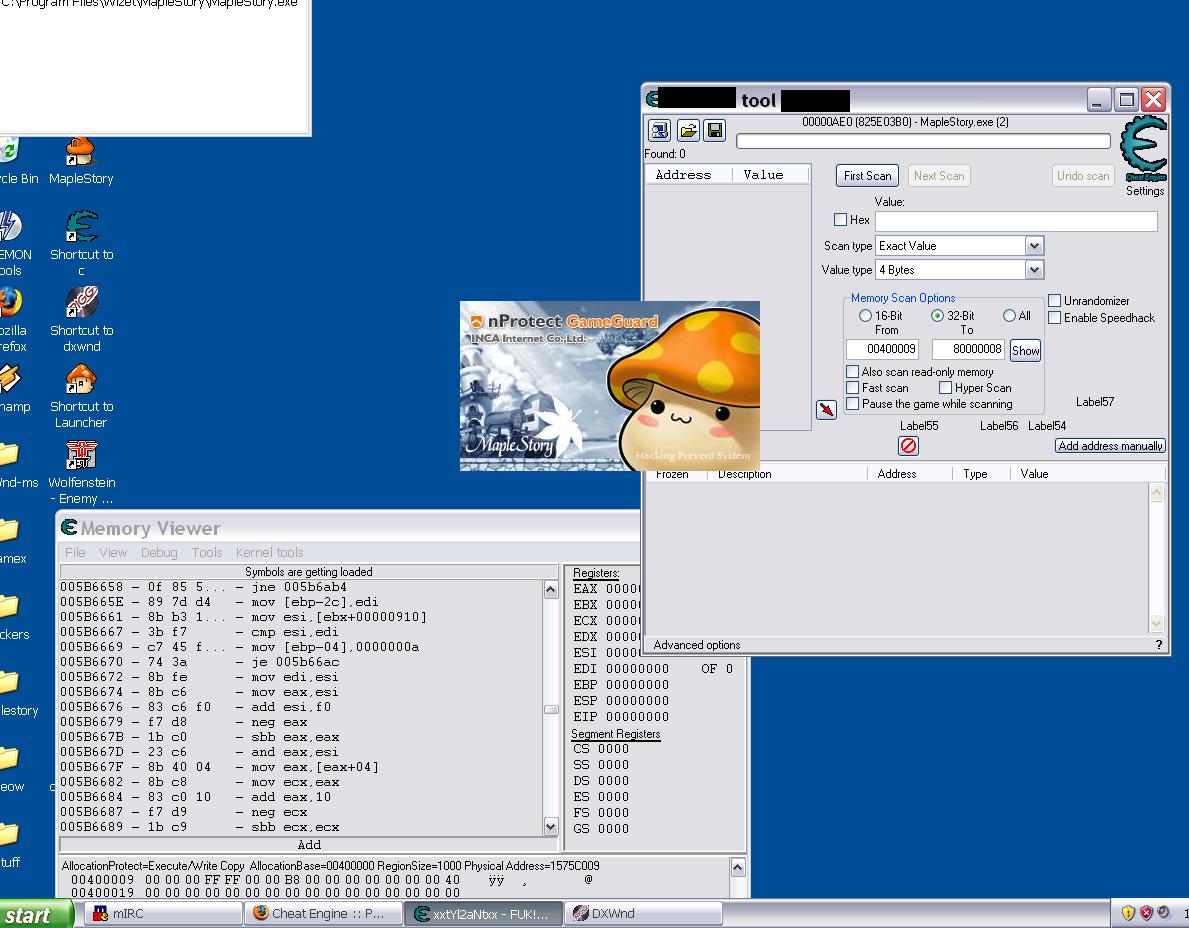Screen dimensions: 1189x928
Task: Select the Wolfenstein Enemy Territory desktop icon
Action: (x=81, y=473)
